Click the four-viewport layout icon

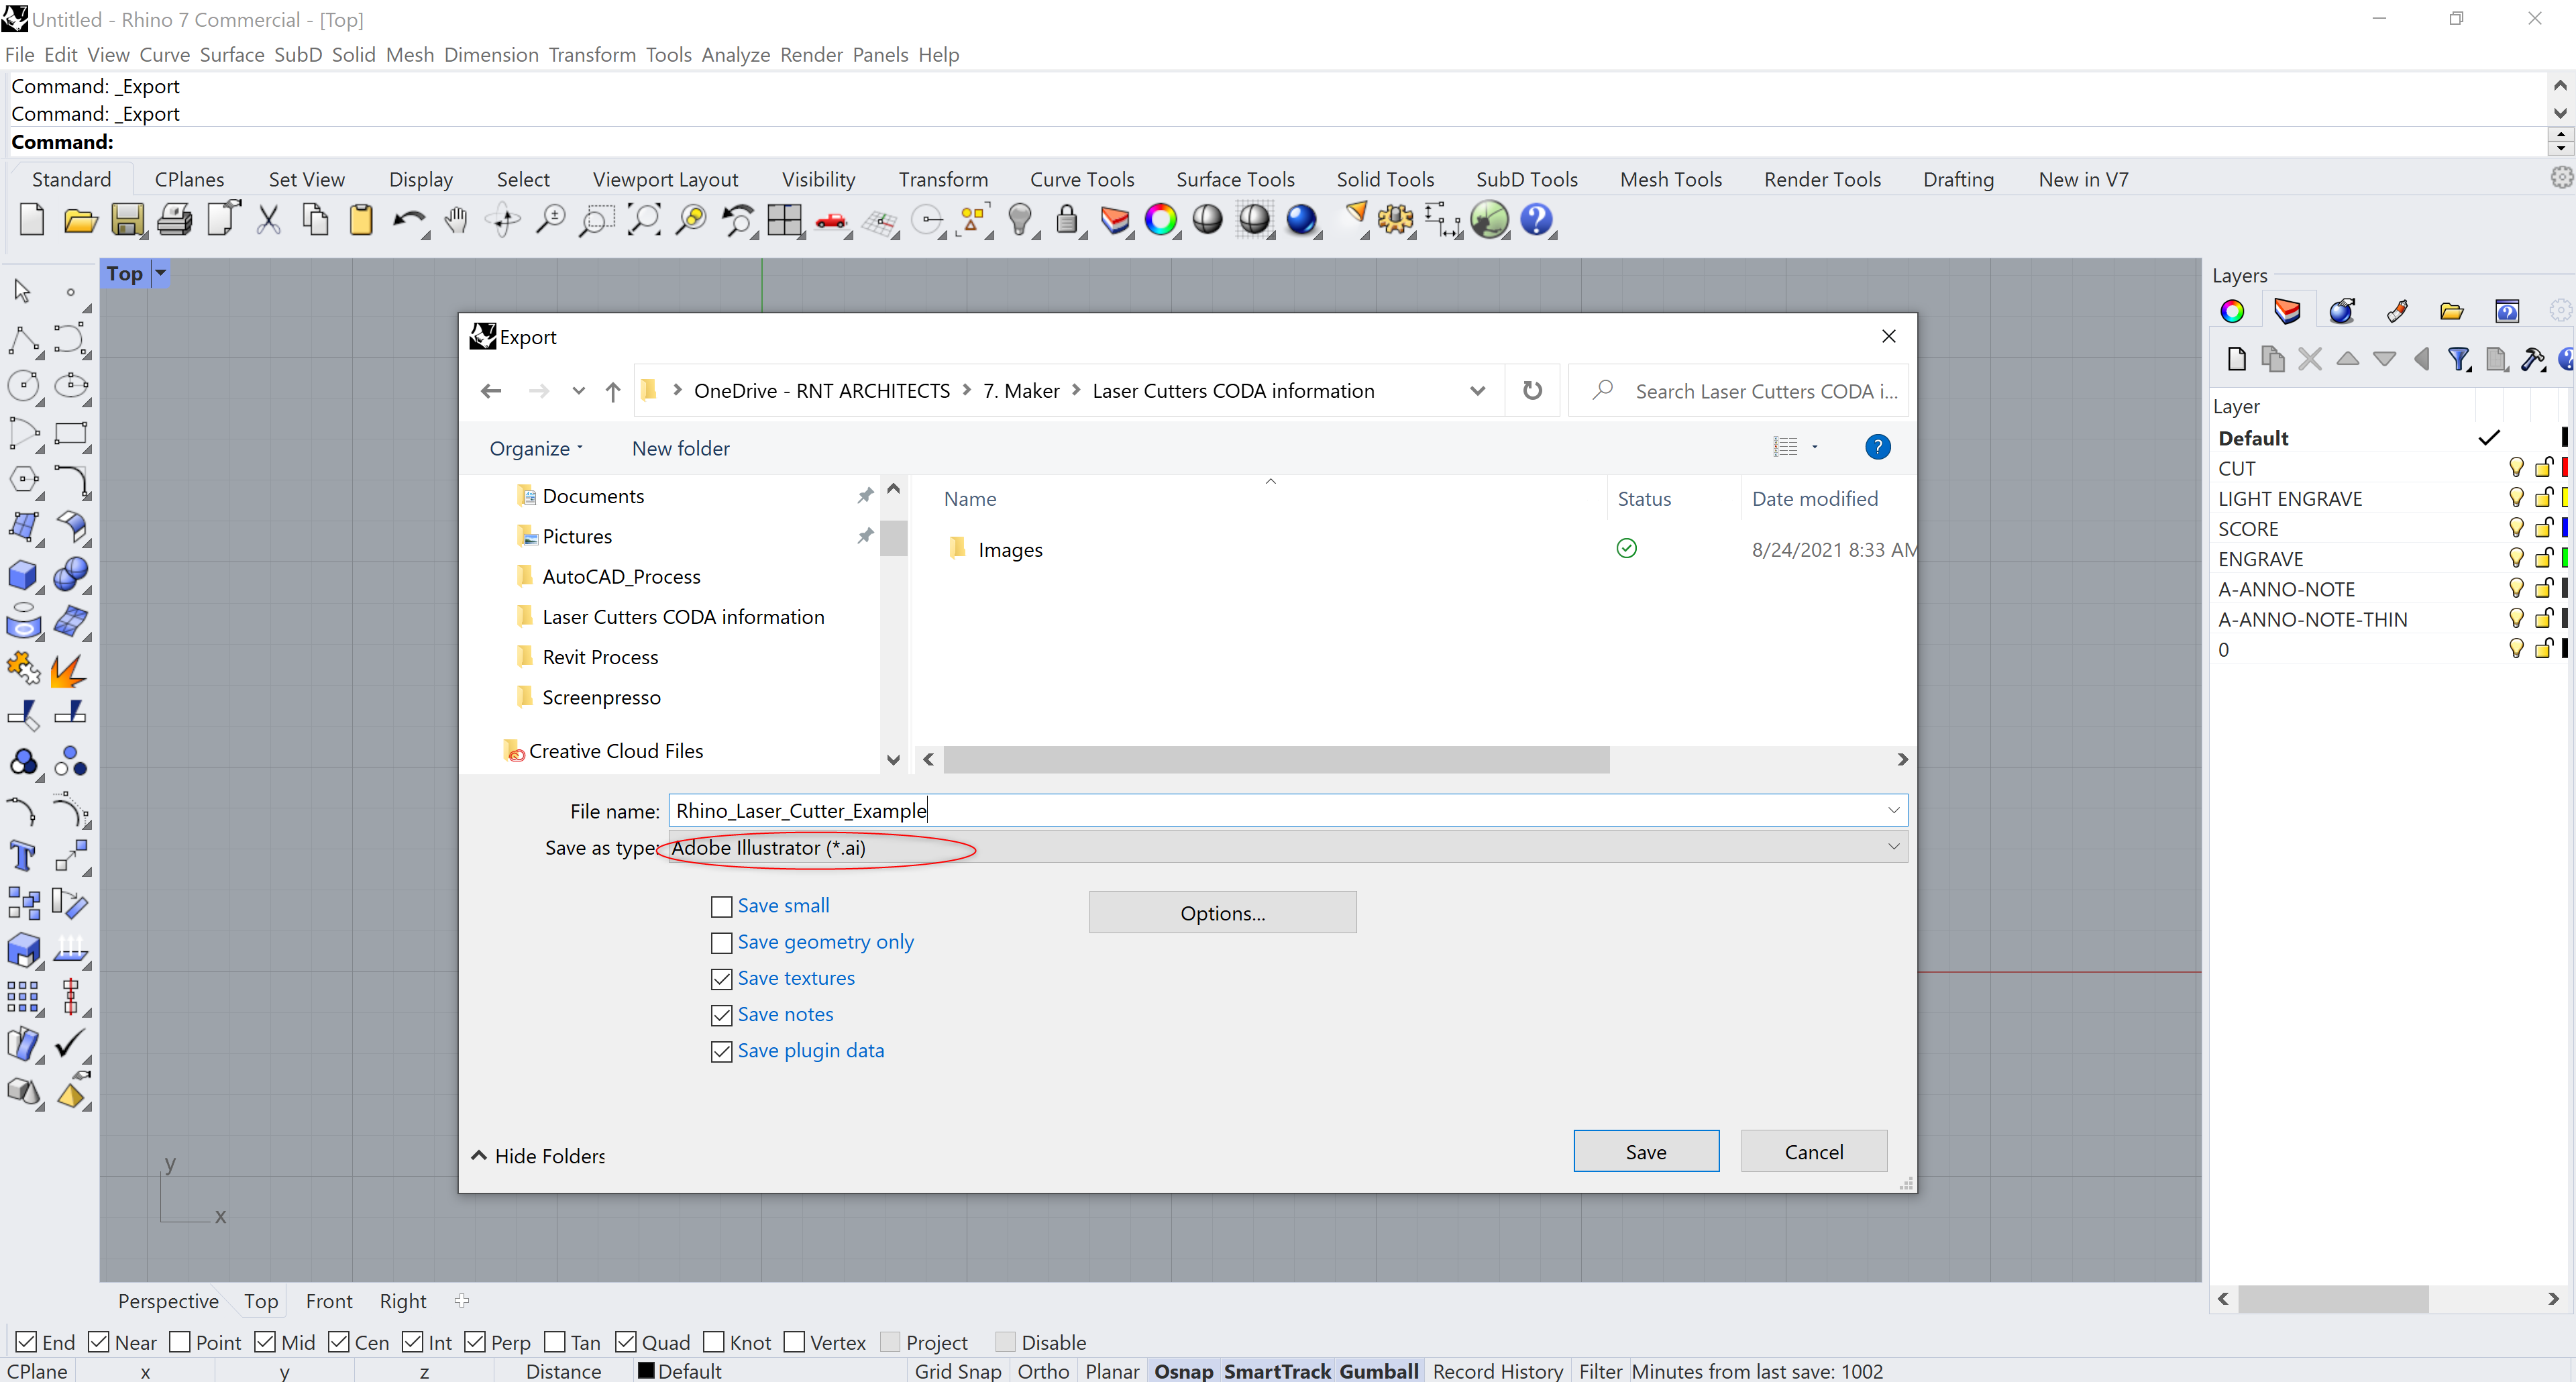point(784,219)
